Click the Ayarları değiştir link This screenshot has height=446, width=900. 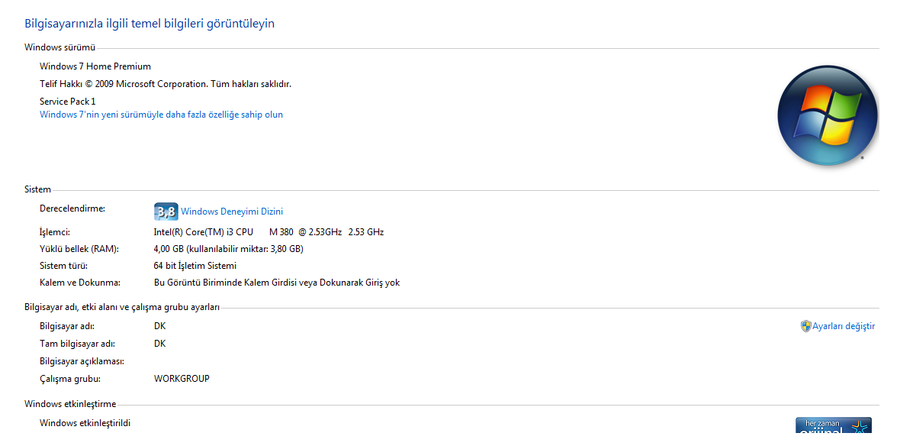(x=844, y=326)
